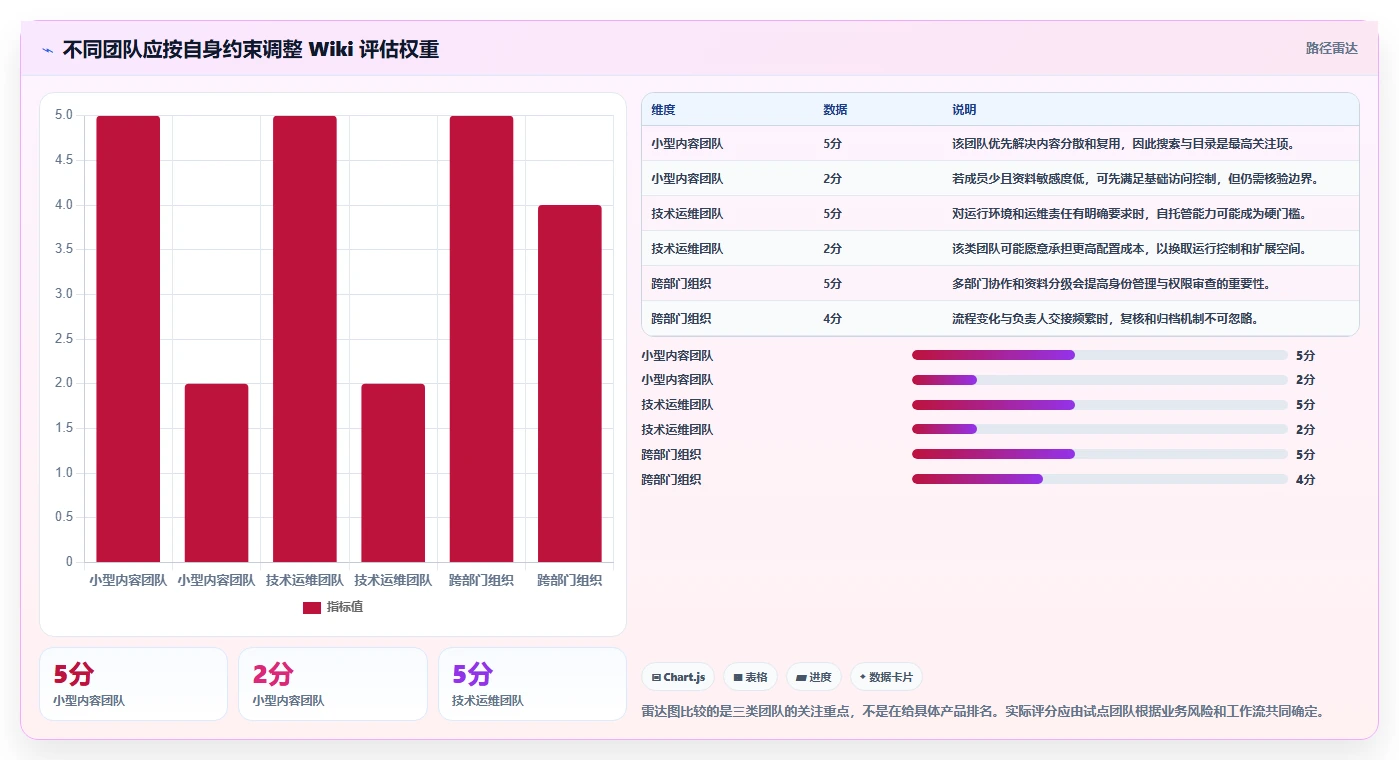Click the row about 承担更高配置成本
Screen dimensions: 1399x760
[1000, 248]
